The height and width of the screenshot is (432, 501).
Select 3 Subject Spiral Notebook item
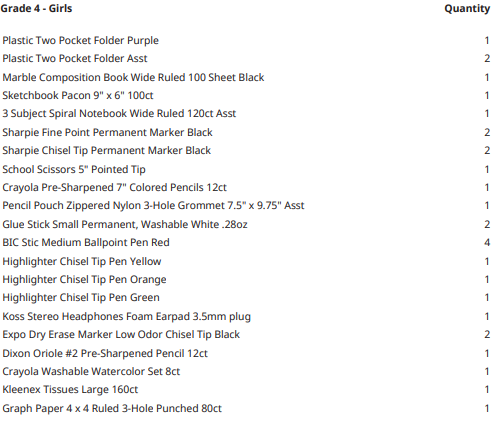pyautogui.click(x=119, y=114)
